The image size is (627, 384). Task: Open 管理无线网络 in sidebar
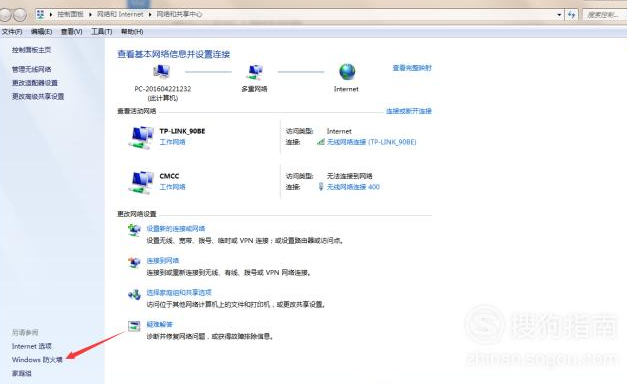31,69
